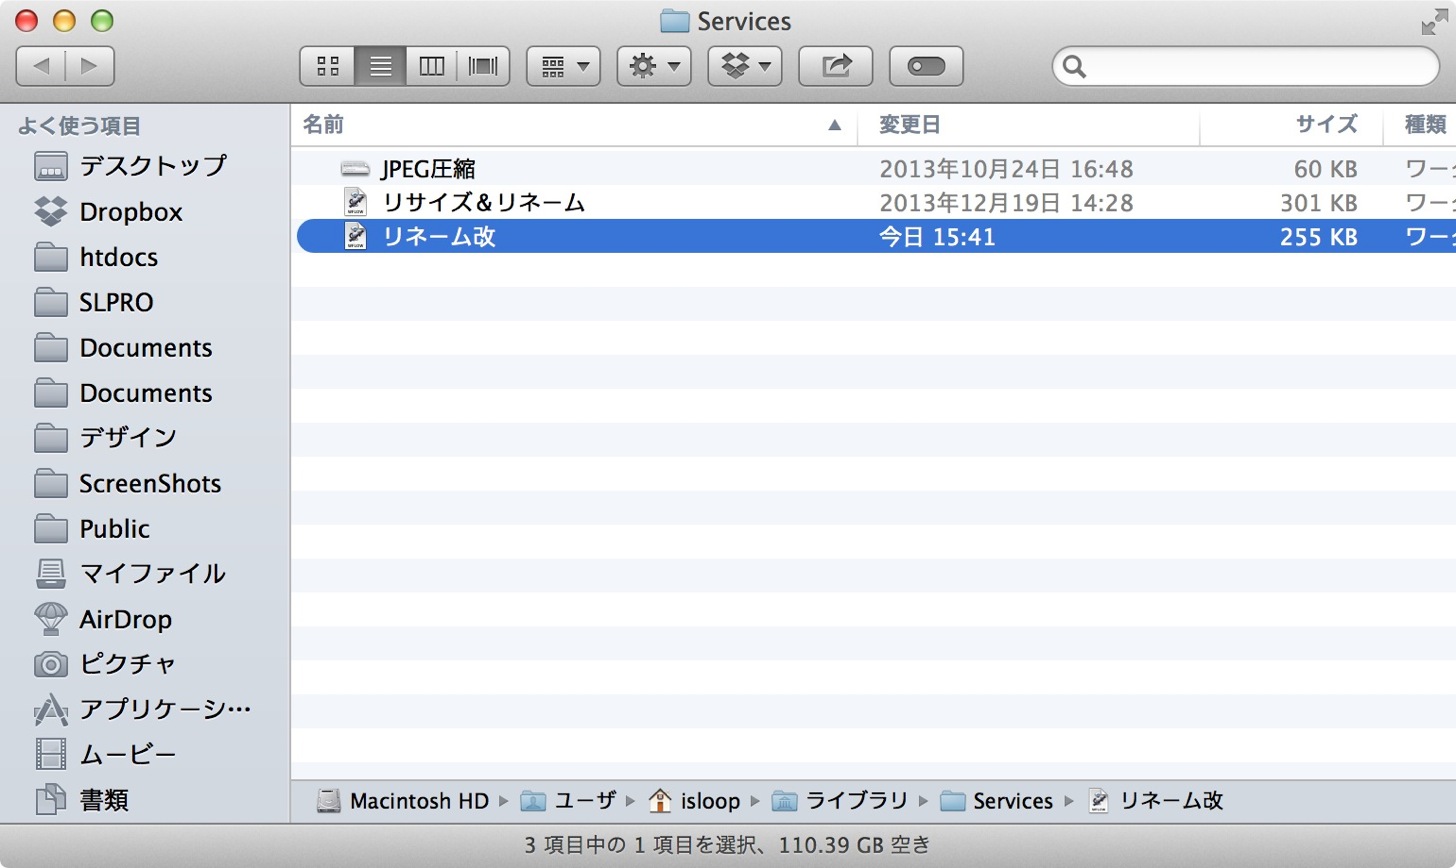Click the 301 KB size cell
This screenshot has width=1456, height=868.
coord(1318,203)
